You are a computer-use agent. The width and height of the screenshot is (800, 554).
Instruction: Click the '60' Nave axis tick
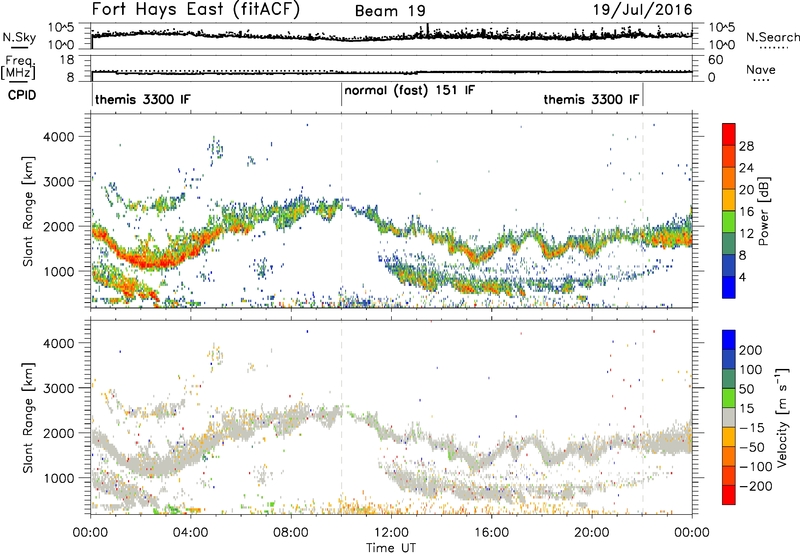tap(715, 60)
